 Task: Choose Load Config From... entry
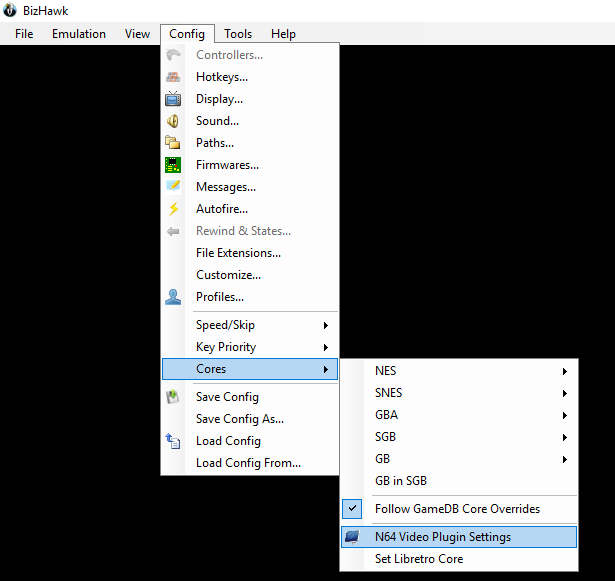click(x=248, y=463)
